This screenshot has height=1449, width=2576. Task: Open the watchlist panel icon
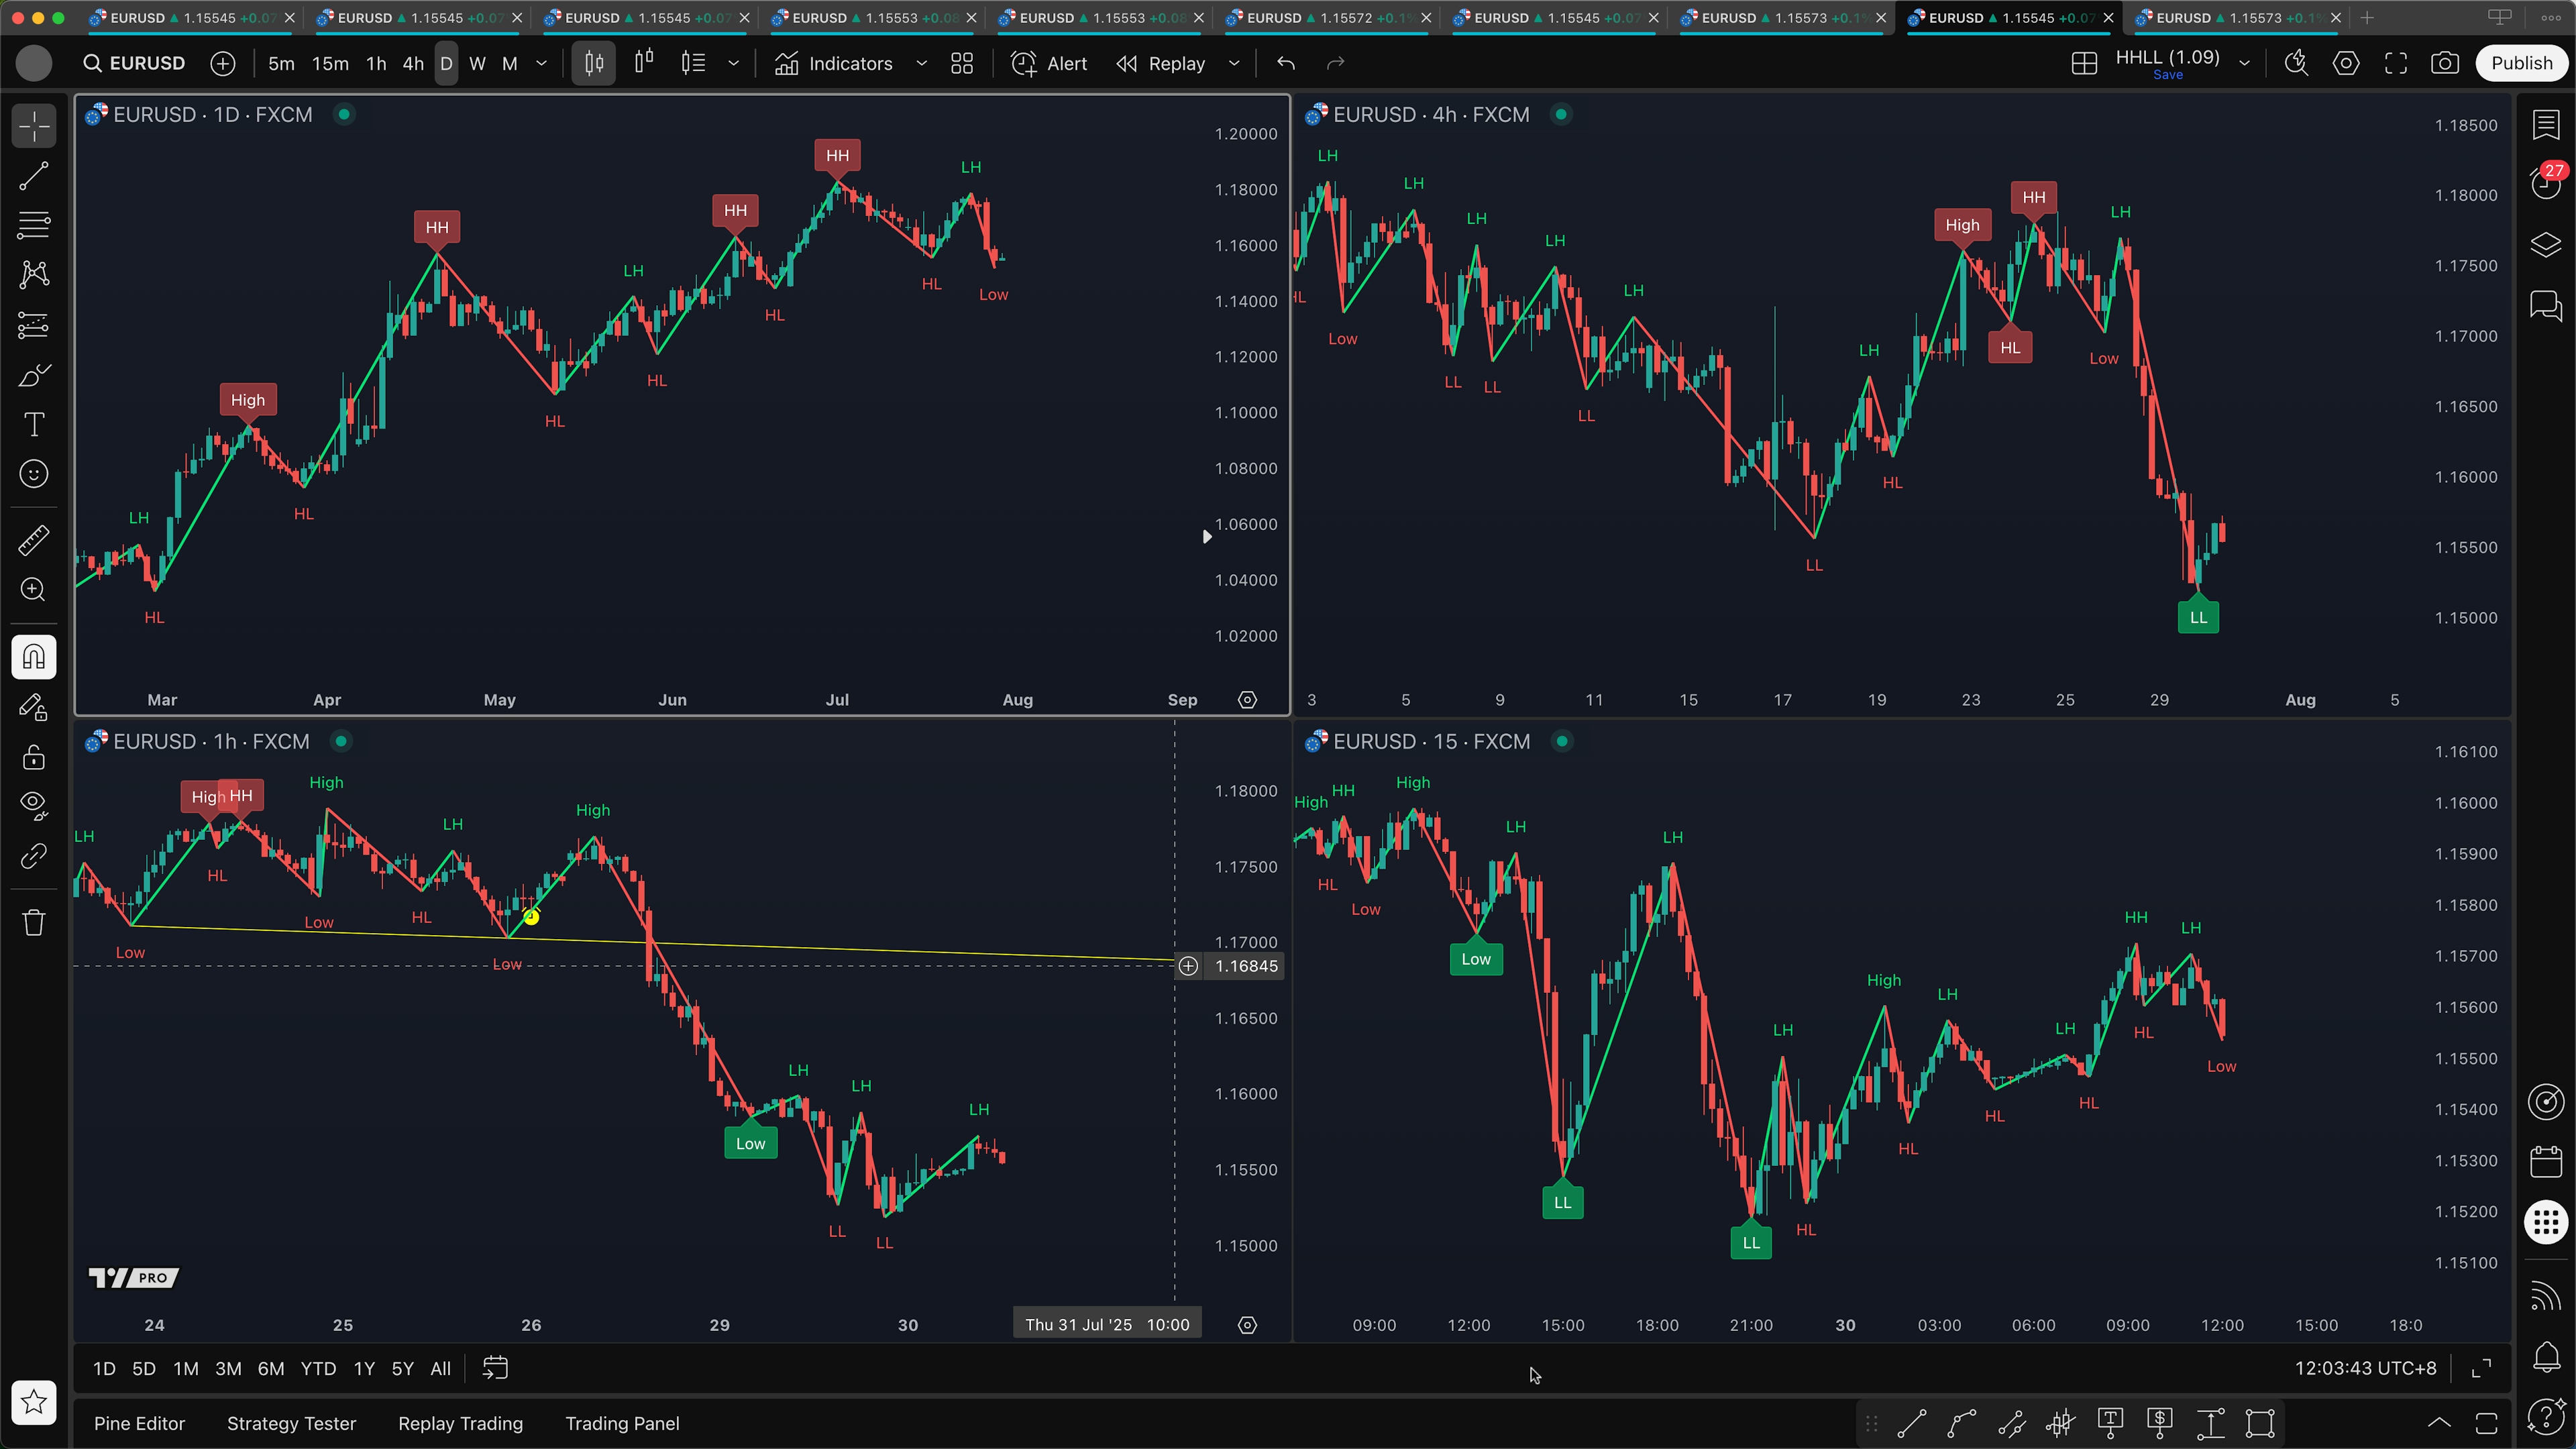tap(2546, 125)
